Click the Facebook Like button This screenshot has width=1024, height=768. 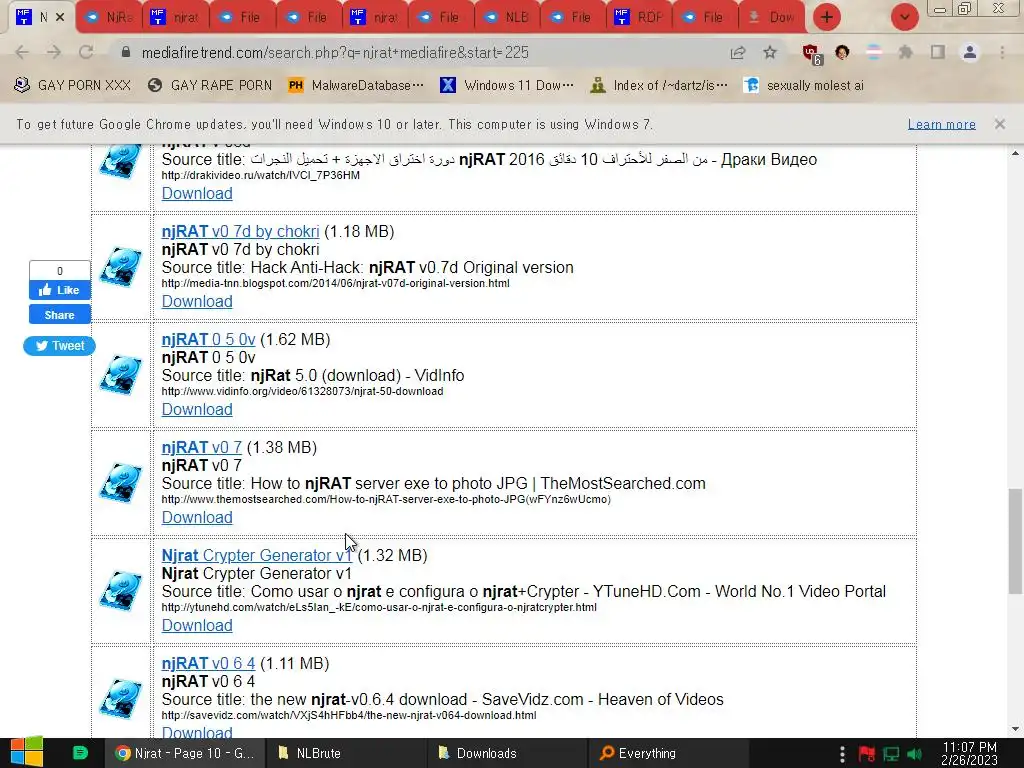point(59,290)
